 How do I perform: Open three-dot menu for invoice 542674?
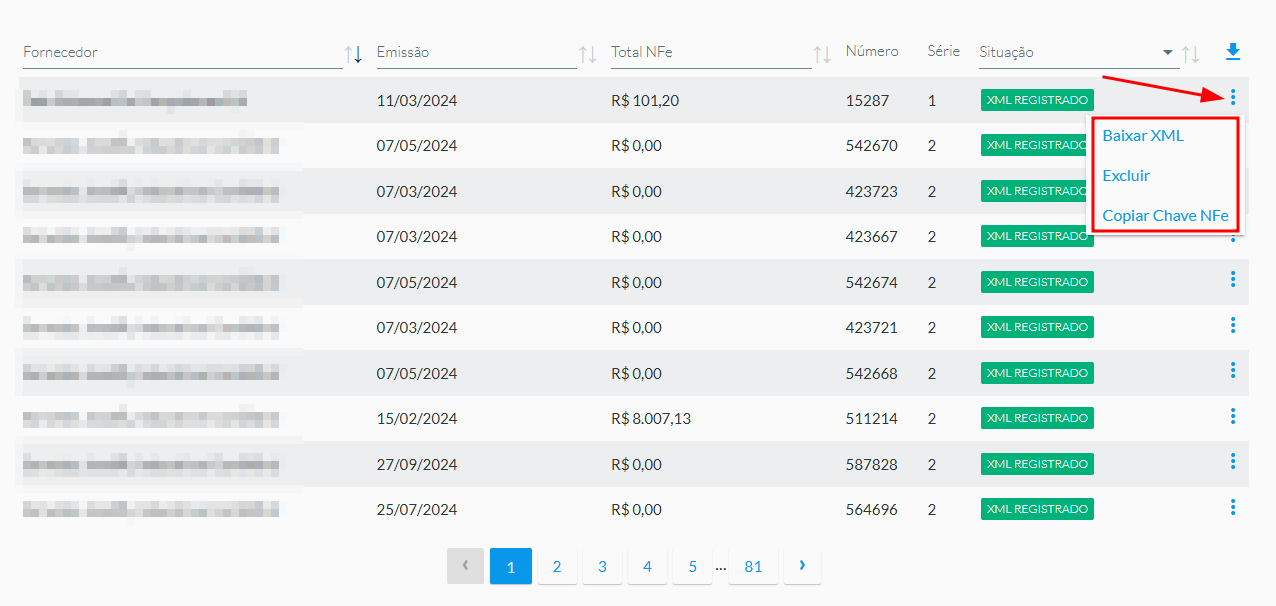pyautogui.click(x=1233, y=279)
